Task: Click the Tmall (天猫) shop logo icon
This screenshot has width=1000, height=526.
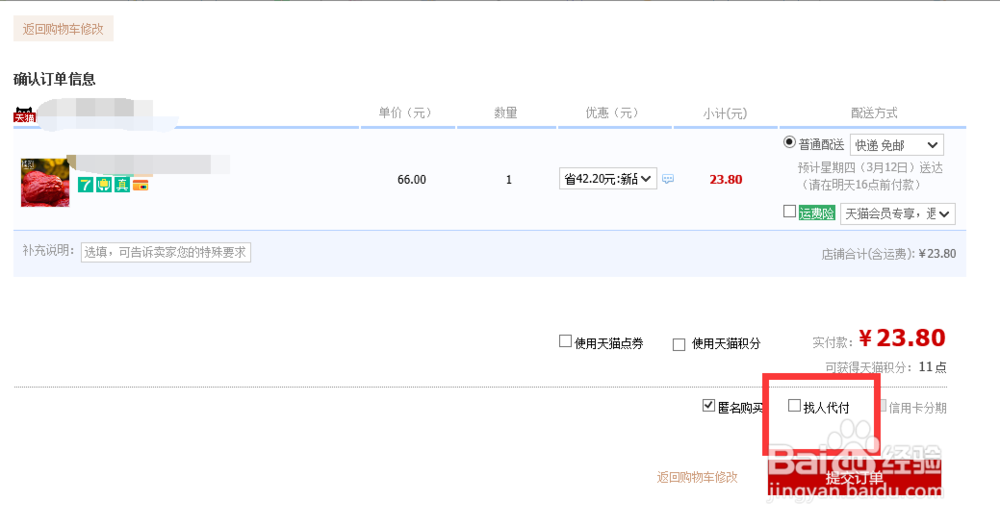Action: [24, 116]
